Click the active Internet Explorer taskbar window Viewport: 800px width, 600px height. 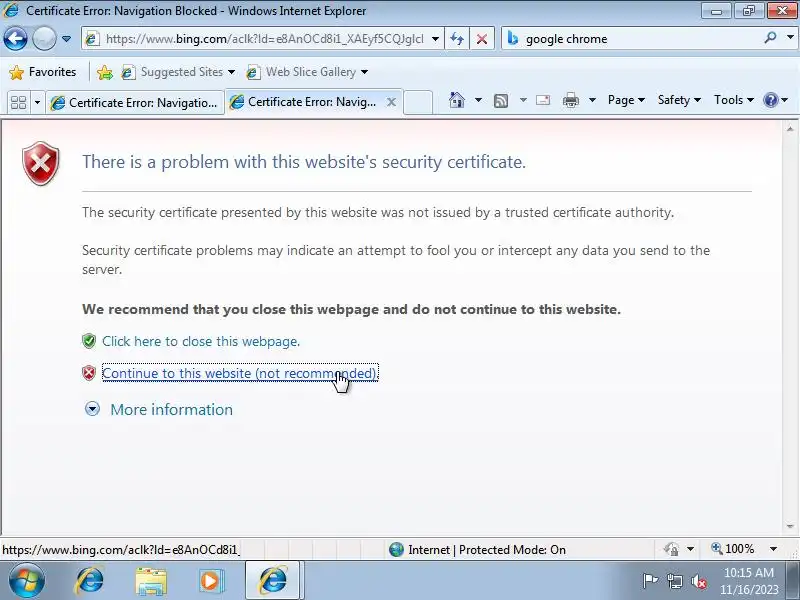tap(274, 581)
